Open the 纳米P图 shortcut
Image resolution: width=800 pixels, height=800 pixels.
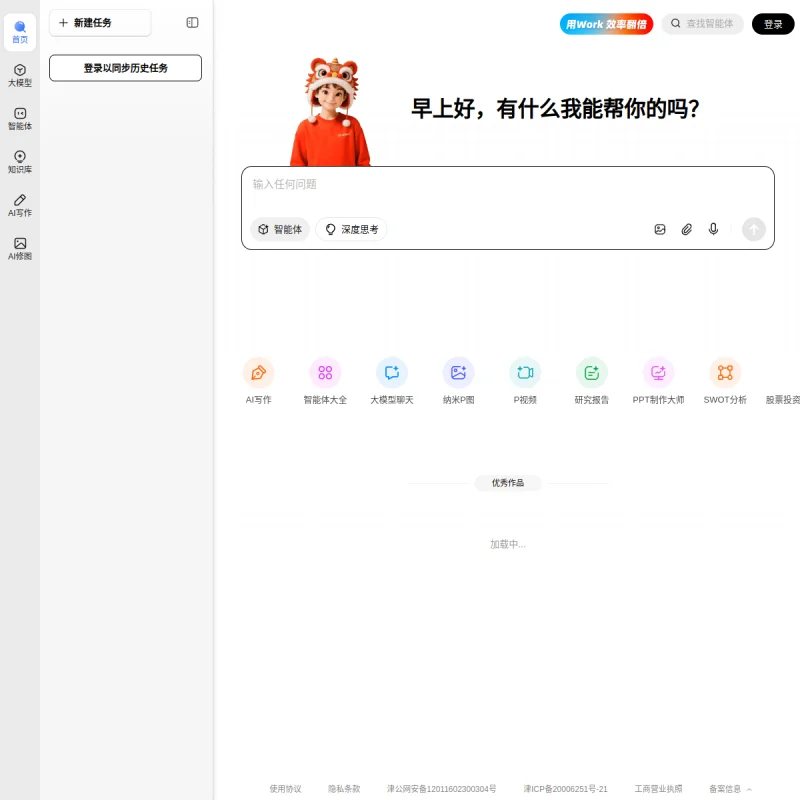point(459,381)
